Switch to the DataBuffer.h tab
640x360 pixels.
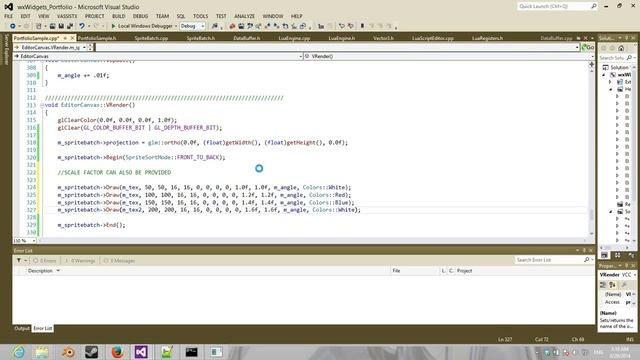(247, 38)
